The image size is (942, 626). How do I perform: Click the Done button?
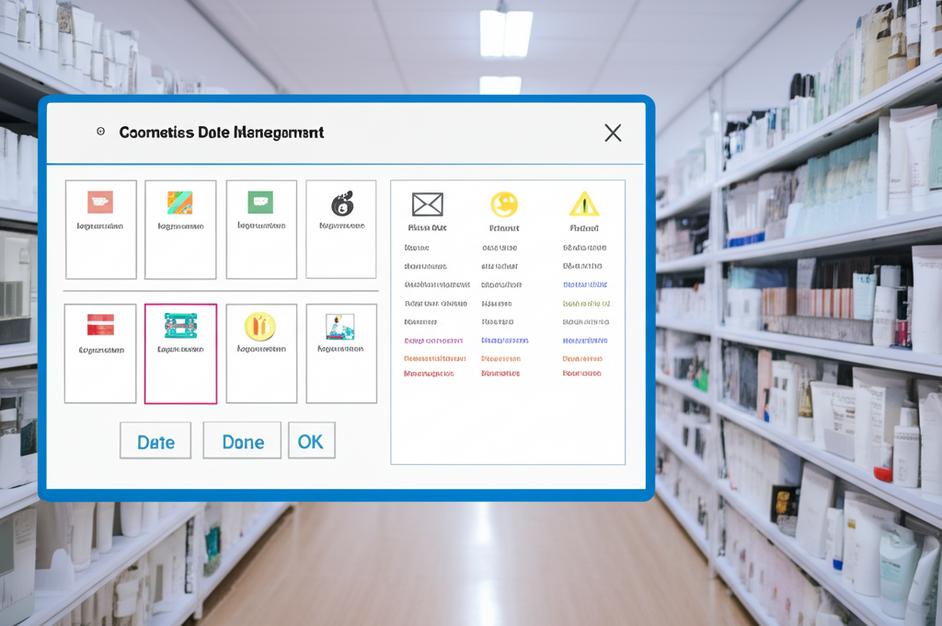pyautogui.click(x=242, y=441)
